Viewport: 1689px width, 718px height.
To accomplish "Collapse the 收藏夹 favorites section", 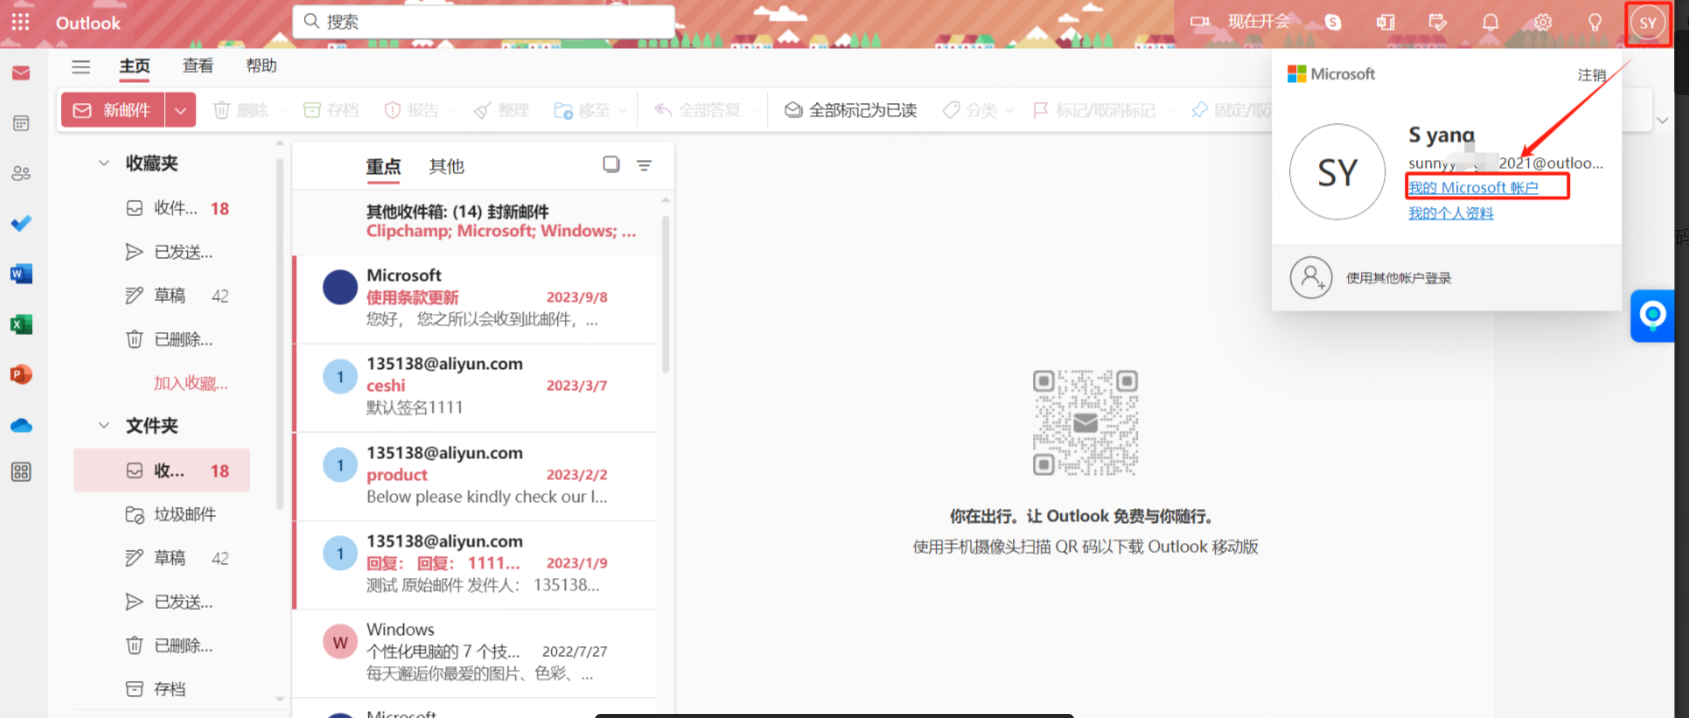I will coord(104,162).
